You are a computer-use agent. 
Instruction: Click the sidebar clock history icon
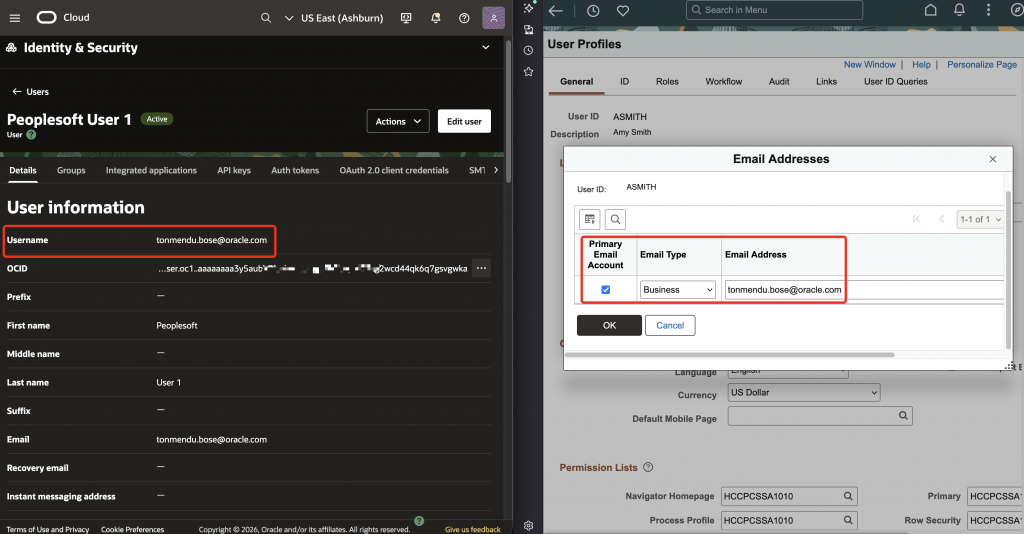click(528, 50)
